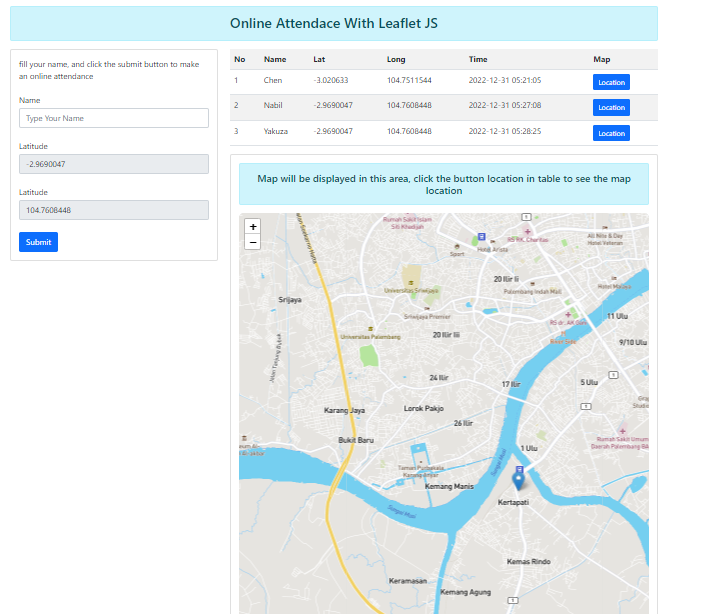Click the Sriwijaya Premier map icon
Image resolution: width=718 pixels, height=614 pixels.
click(x=427, y=309)
